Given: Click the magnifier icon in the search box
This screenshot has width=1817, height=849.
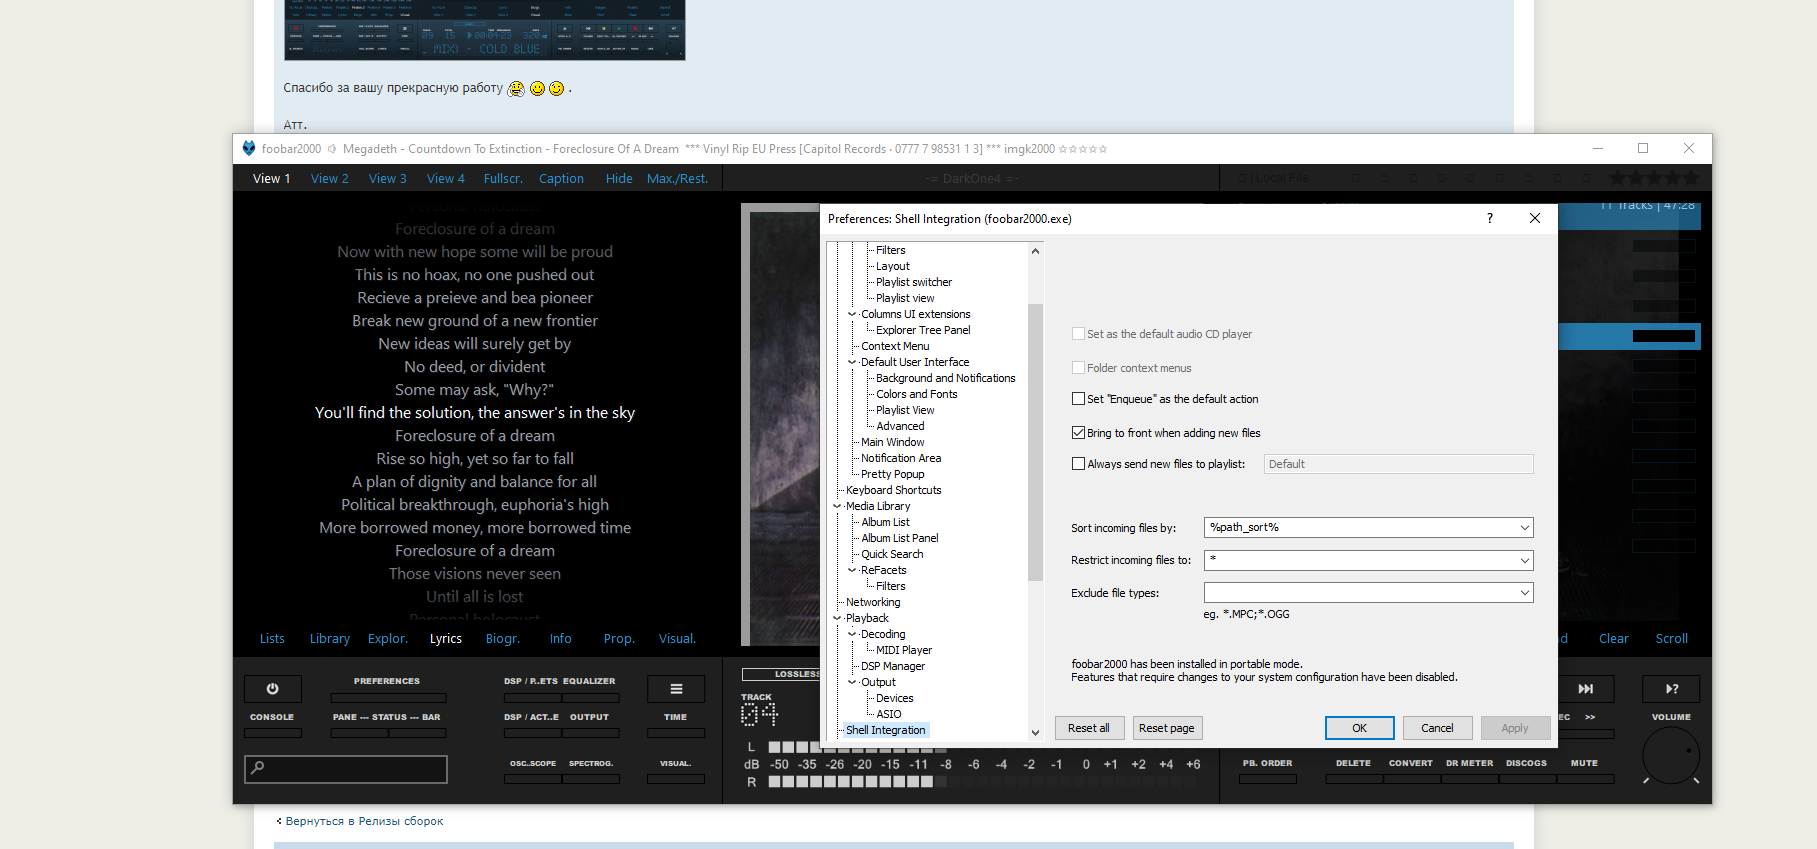Looking at the screenshot, I should (258, 768).
